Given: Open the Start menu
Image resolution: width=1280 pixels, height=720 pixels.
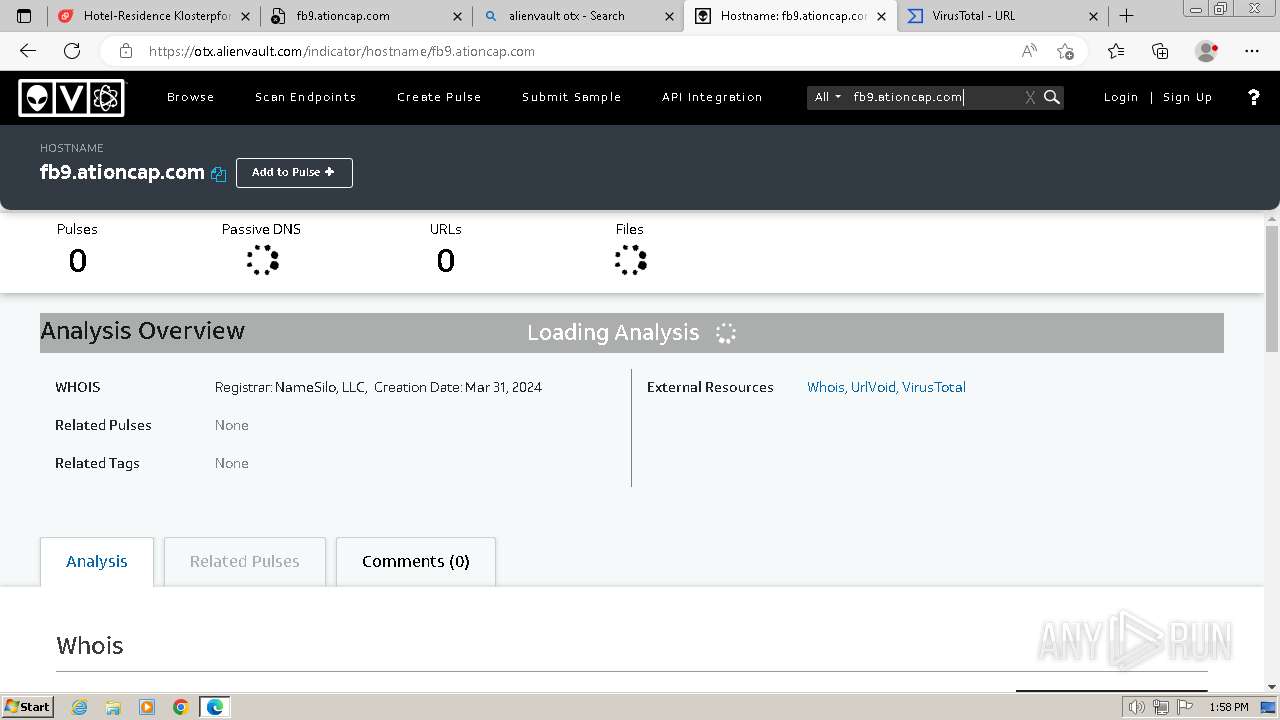Looking at the screenshot, I should (x=28, y=707).
